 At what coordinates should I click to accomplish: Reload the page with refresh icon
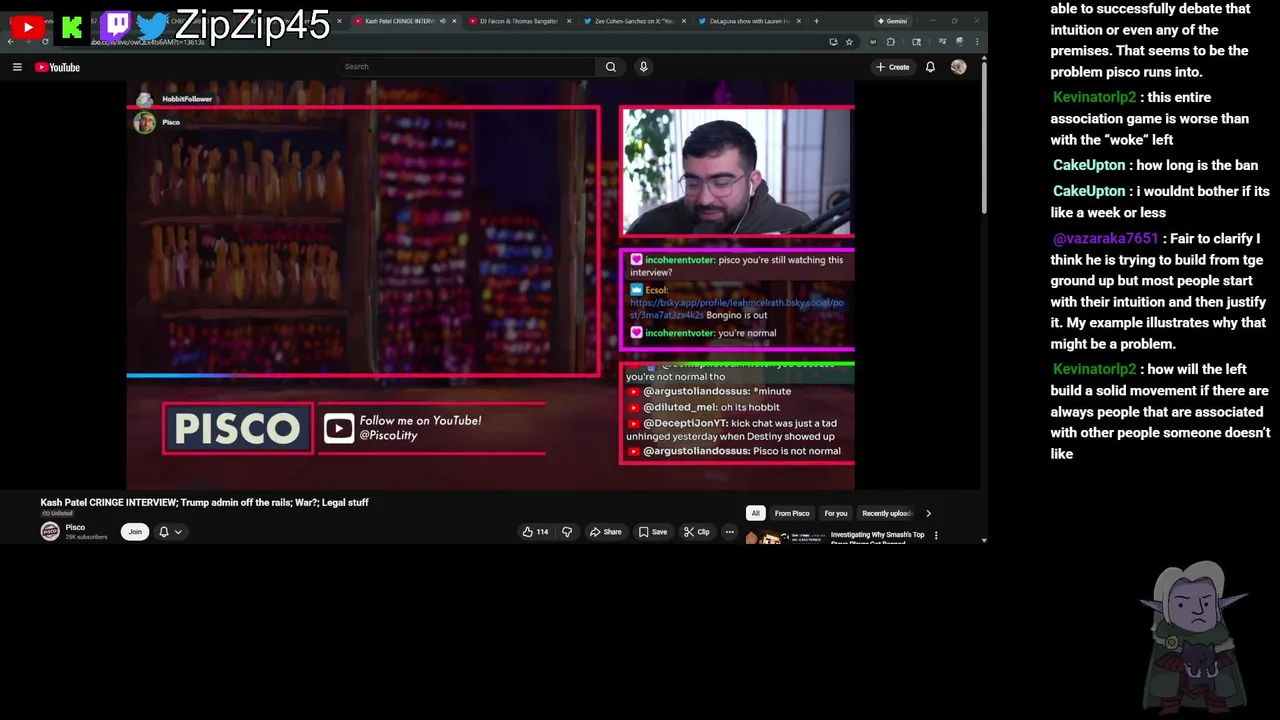45,42
